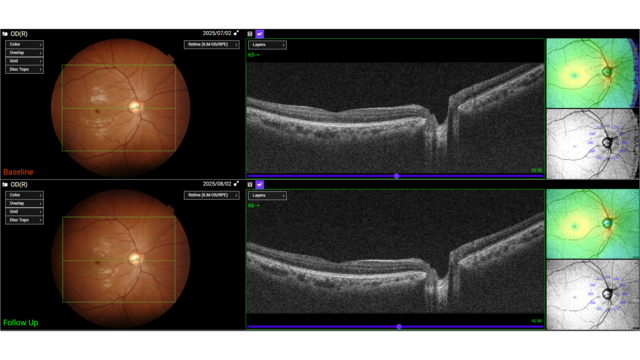This screenshot has width=640, height=360.
Task: Expand the baseline fundus image view icon
Action: 236,33
